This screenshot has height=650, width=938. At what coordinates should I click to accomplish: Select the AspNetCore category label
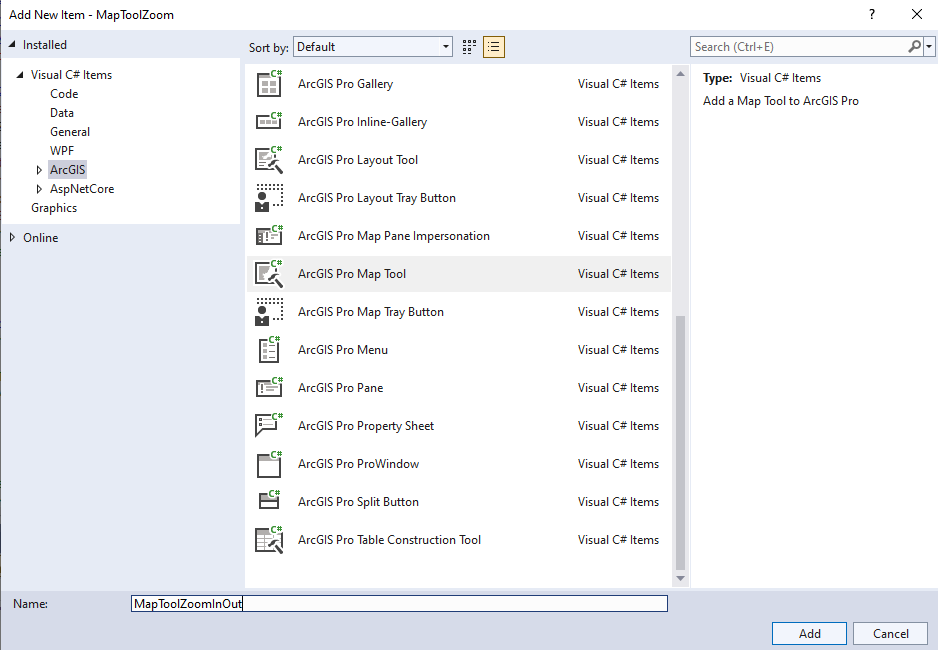point(82,189)
